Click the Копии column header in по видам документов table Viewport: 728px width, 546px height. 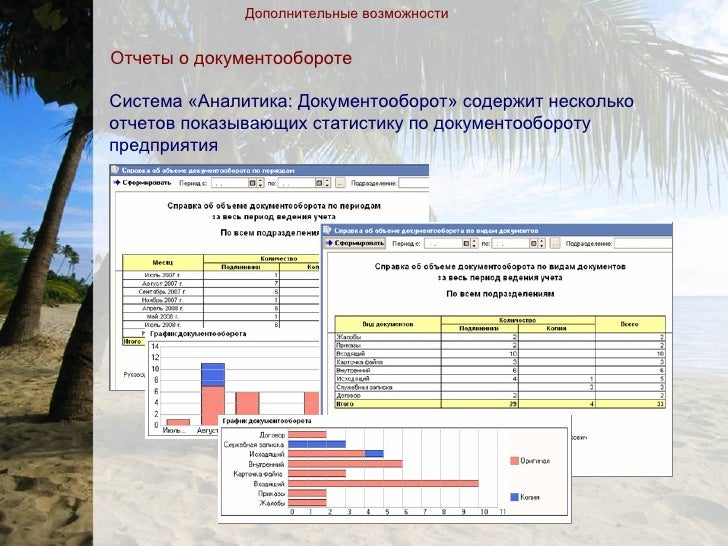[x=556, y=328]
